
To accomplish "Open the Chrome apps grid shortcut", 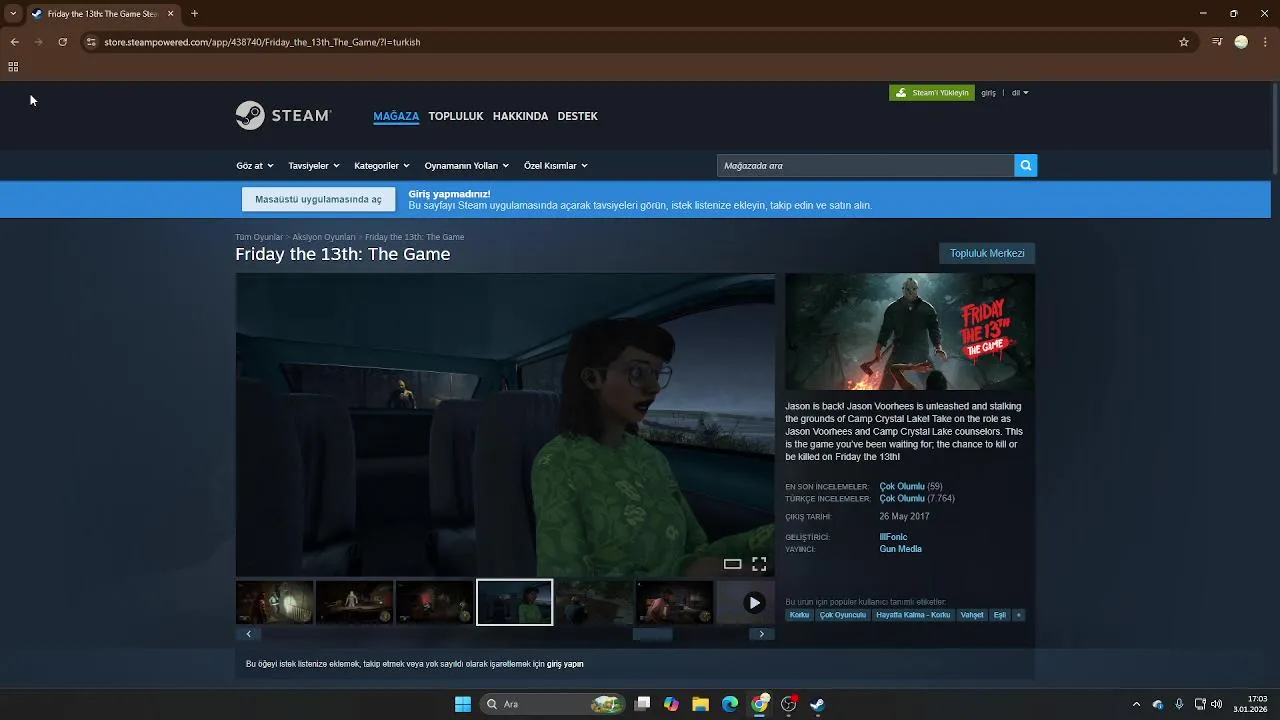I will [13, 67].
